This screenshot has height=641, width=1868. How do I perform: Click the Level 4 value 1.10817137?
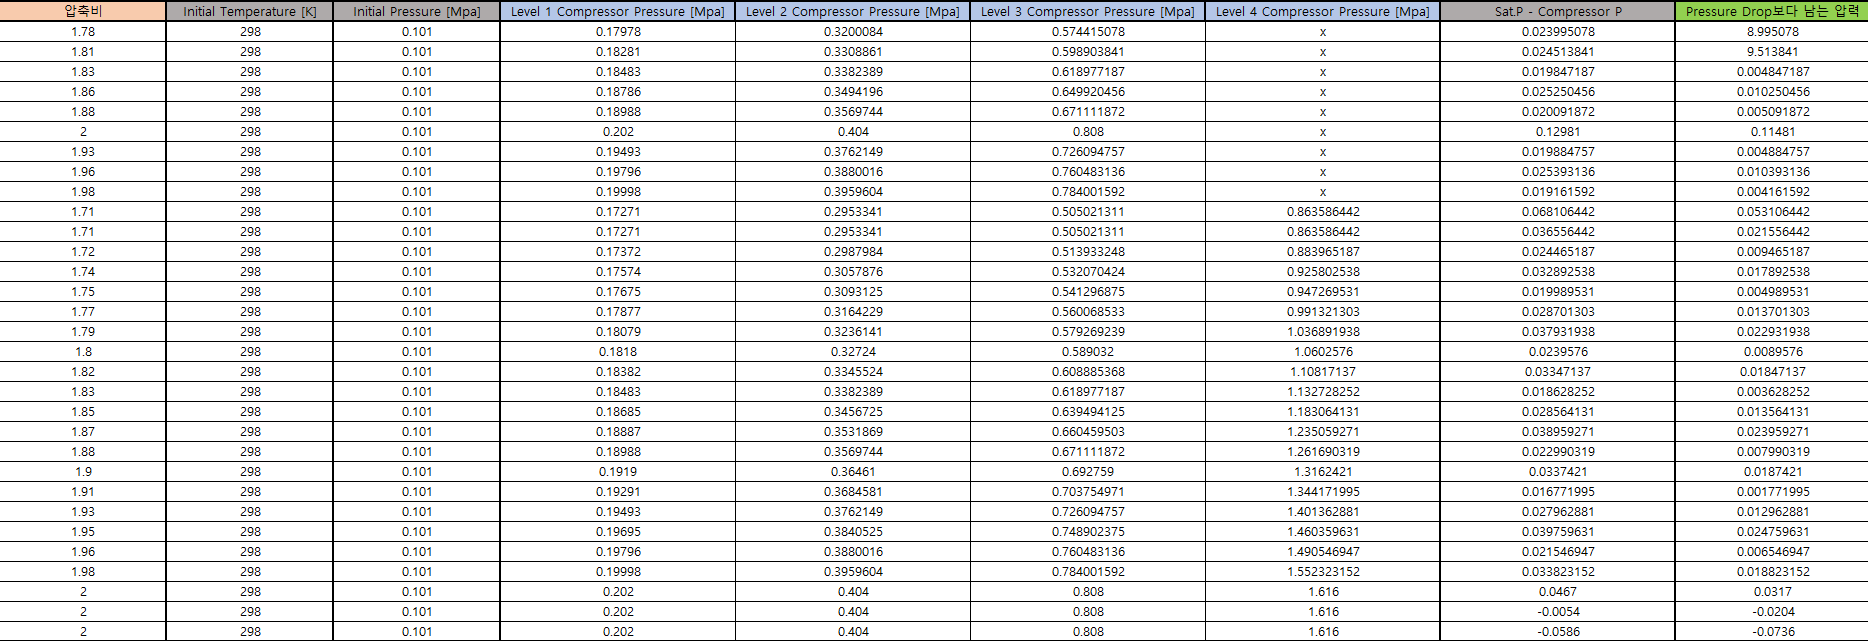1323,371
